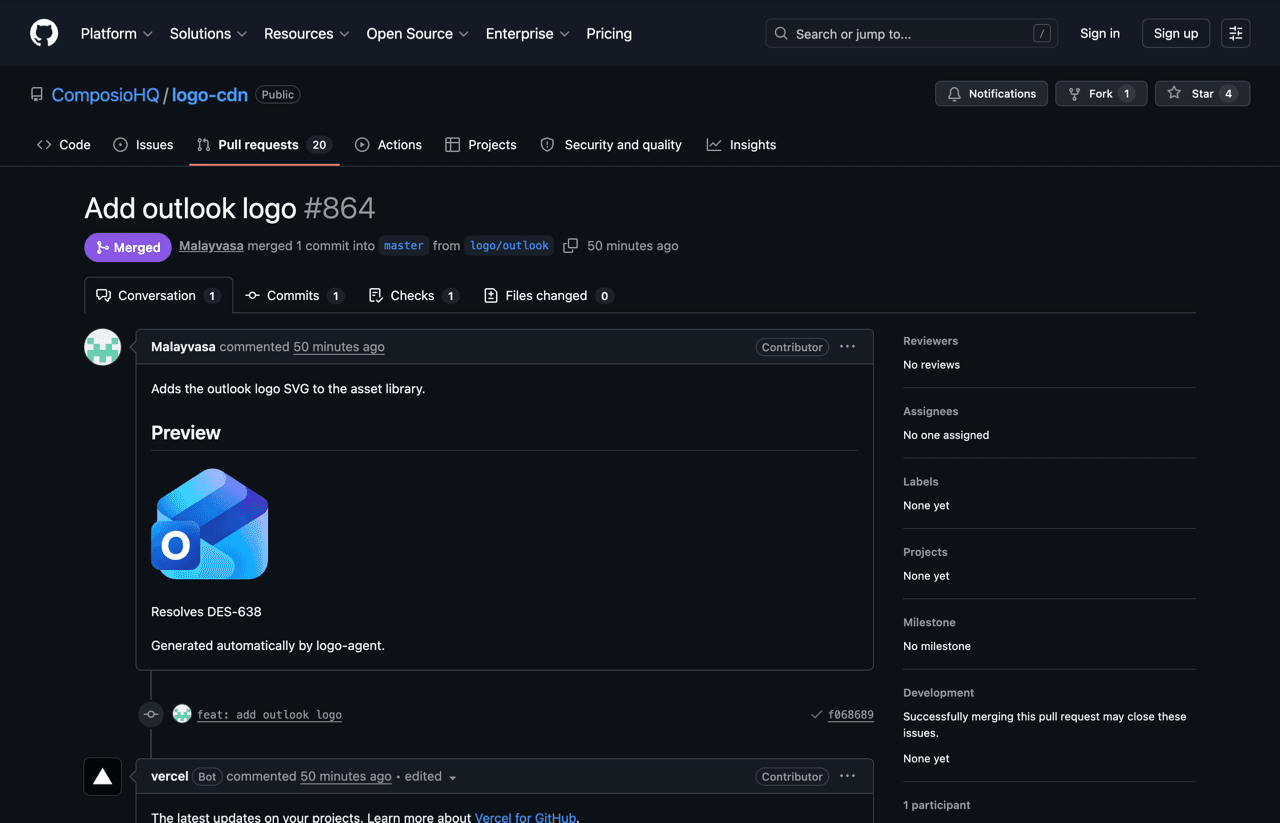The height and width of the screenshot is (823, 1280).
Task: Switch to the Code tab
Action: point(64,145)
